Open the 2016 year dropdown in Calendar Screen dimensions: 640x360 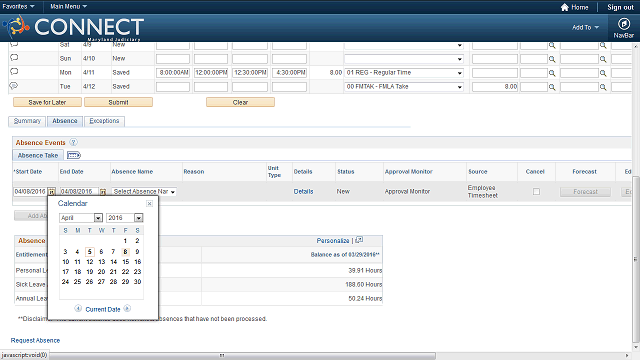(124, 218)
